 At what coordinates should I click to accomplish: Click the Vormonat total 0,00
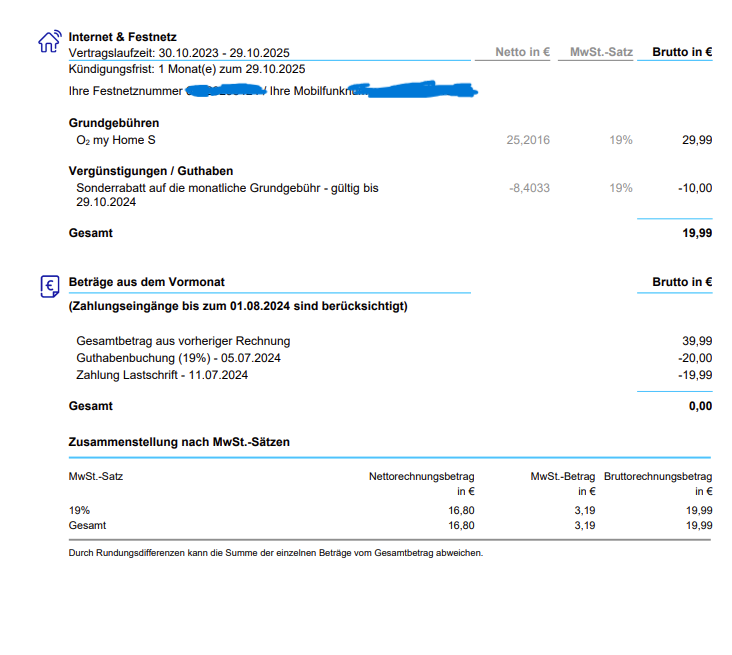[700, 406]
